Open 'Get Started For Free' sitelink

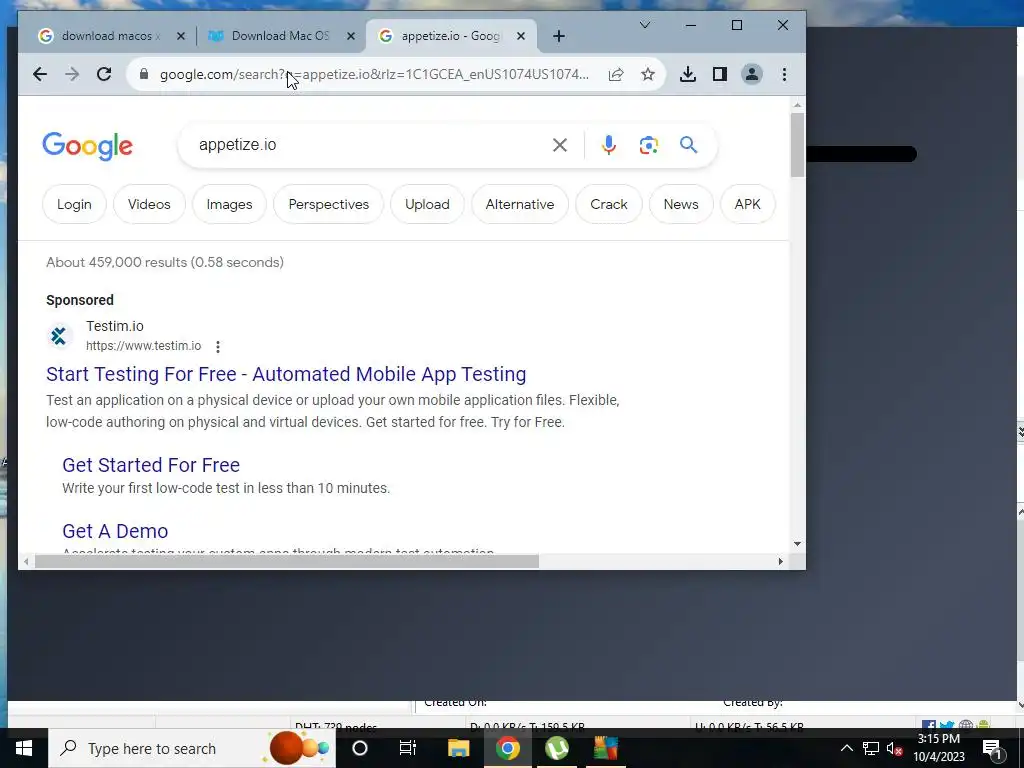tap(151, 465)
